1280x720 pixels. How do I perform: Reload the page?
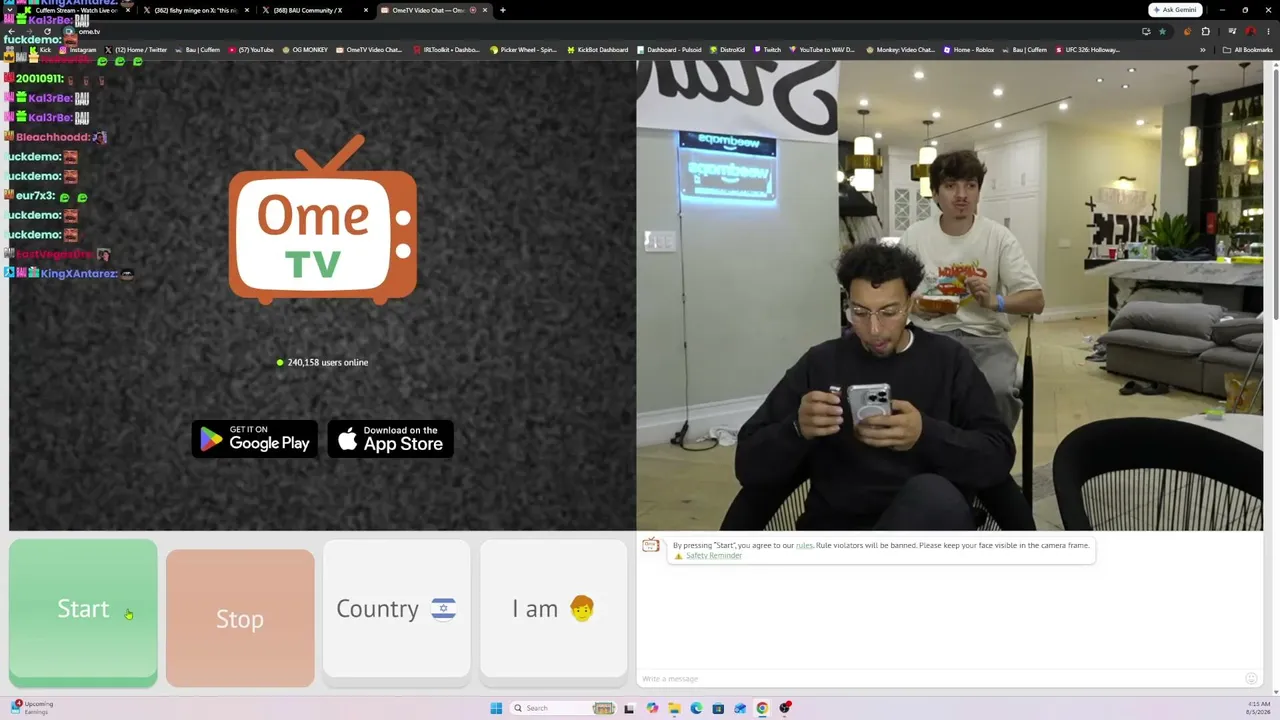click(47, 31)
